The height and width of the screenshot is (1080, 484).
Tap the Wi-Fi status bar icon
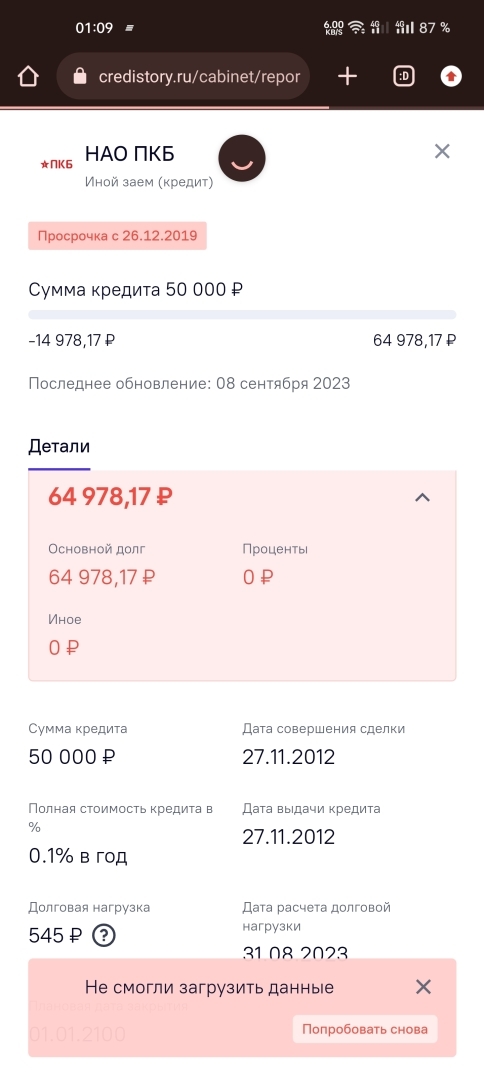click(356, 28)
